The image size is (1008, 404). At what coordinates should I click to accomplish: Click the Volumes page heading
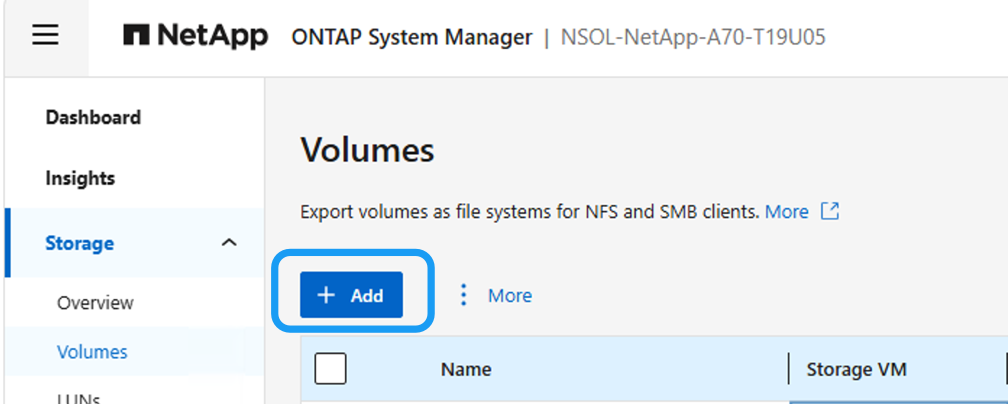tap(367, 151)
